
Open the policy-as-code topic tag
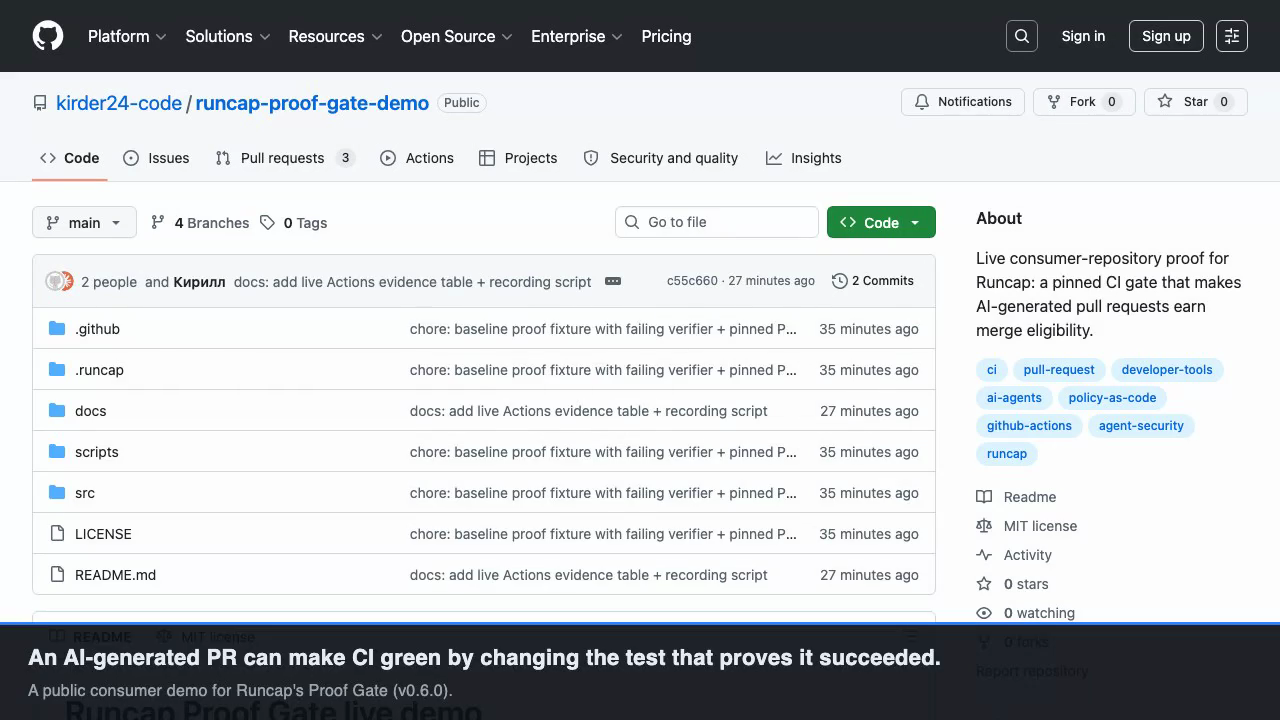(1112, 398)
